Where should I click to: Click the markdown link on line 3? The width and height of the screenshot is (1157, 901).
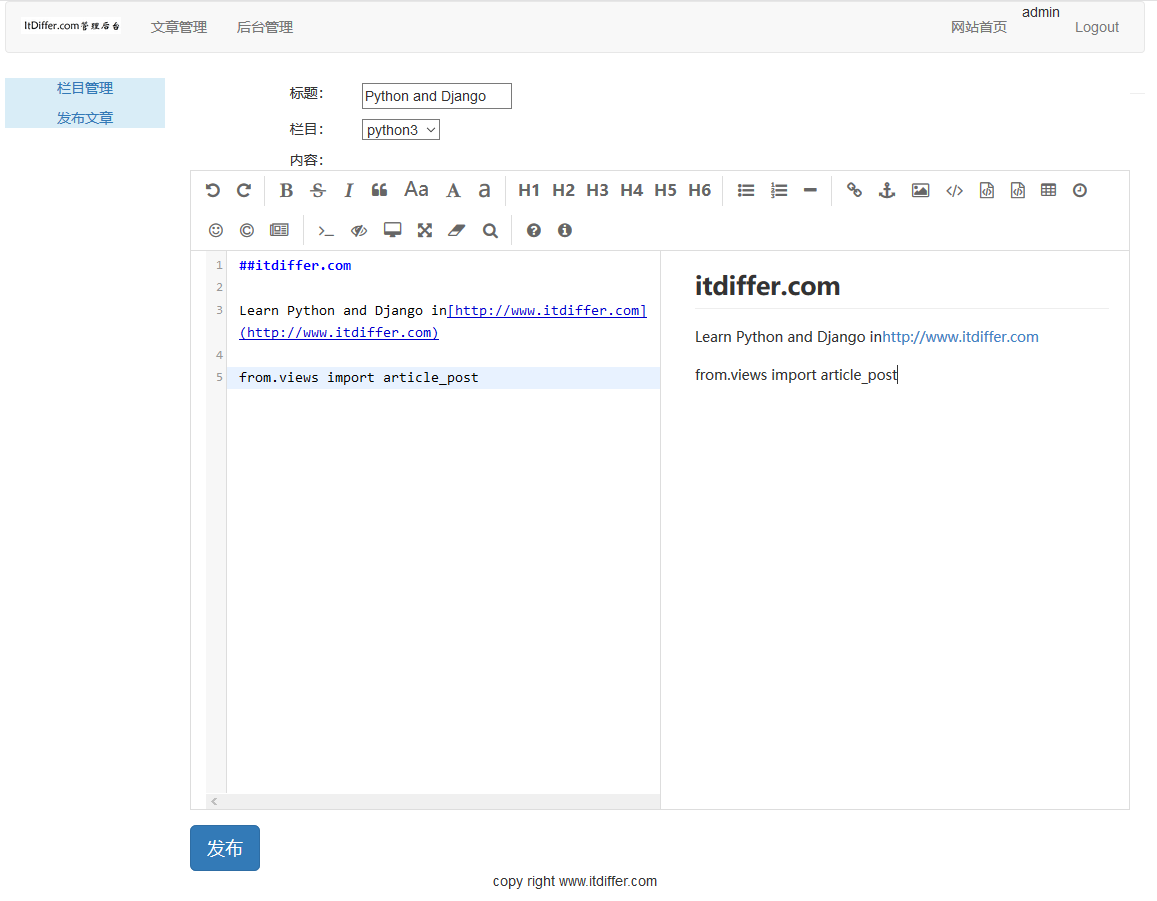(547, 311)
